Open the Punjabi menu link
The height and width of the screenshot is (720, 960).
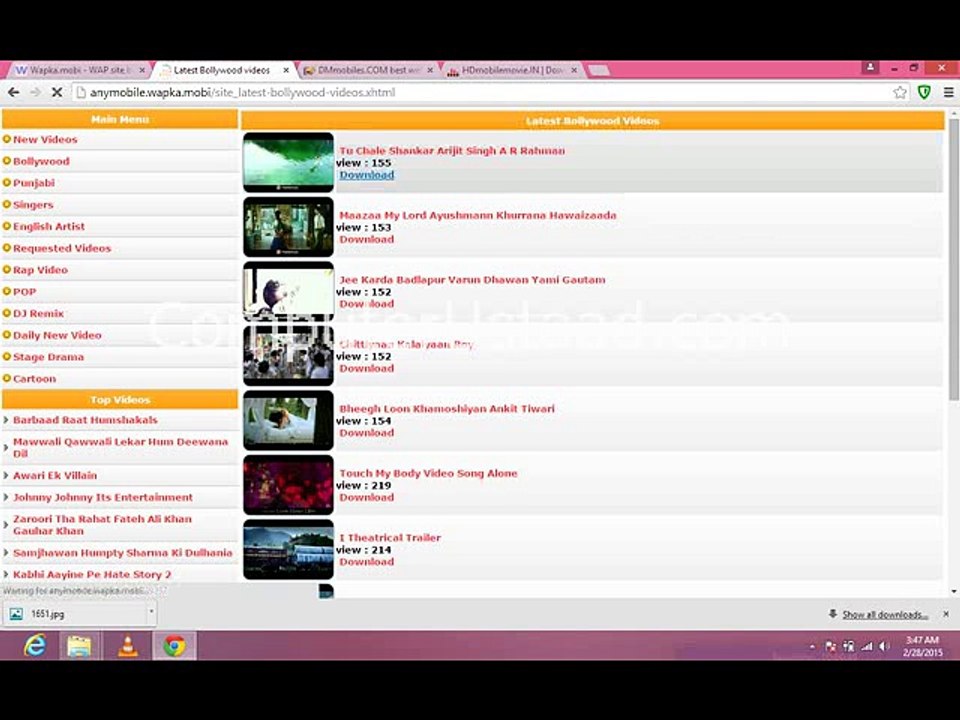pyautogui.click(x=34, y=183)
